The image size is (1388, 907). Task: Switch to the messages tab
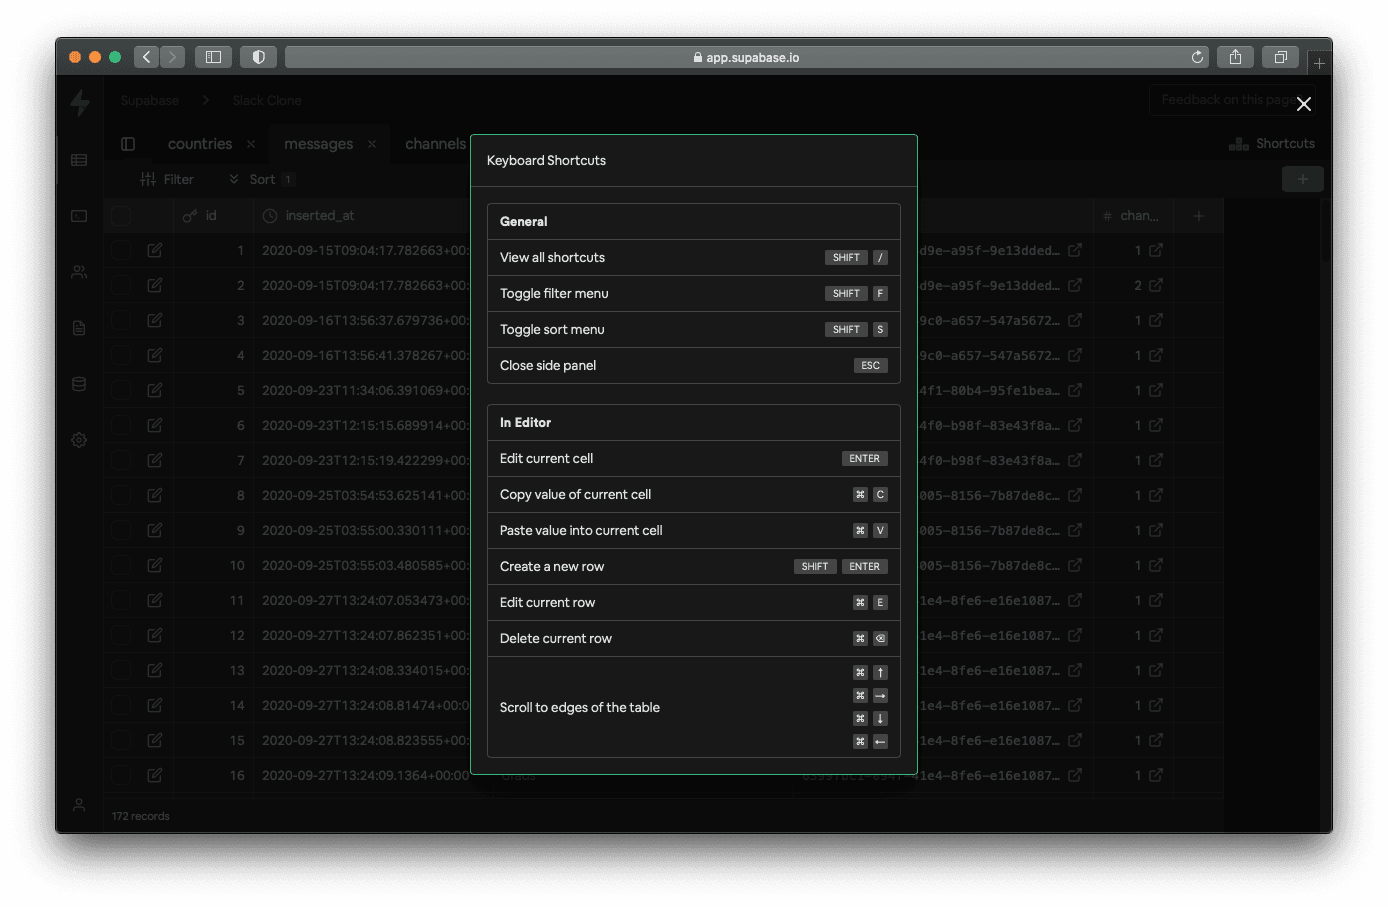(x=318, y=144)
